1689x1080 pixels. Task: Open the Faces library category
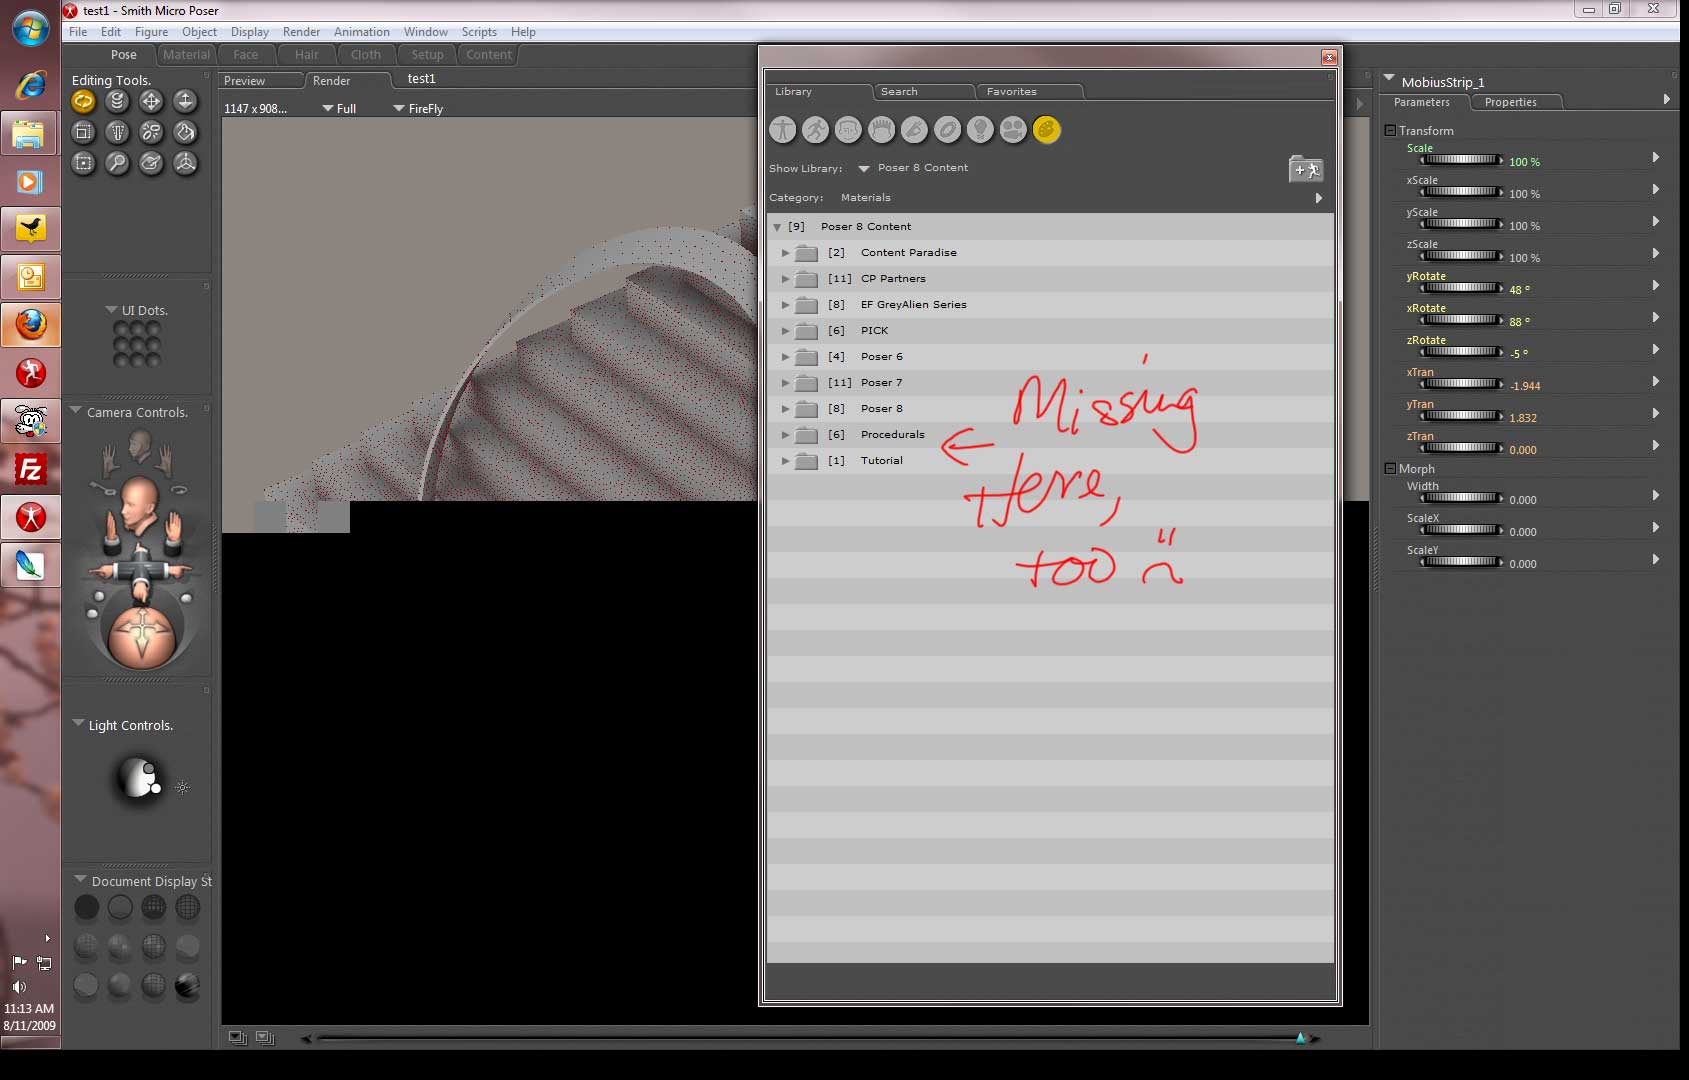point(849,130)
